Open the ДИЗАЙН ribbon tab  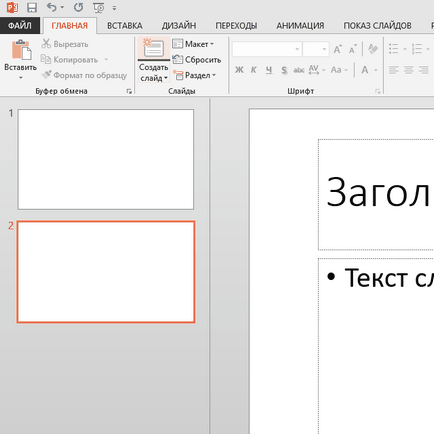(x=179, y=26)
